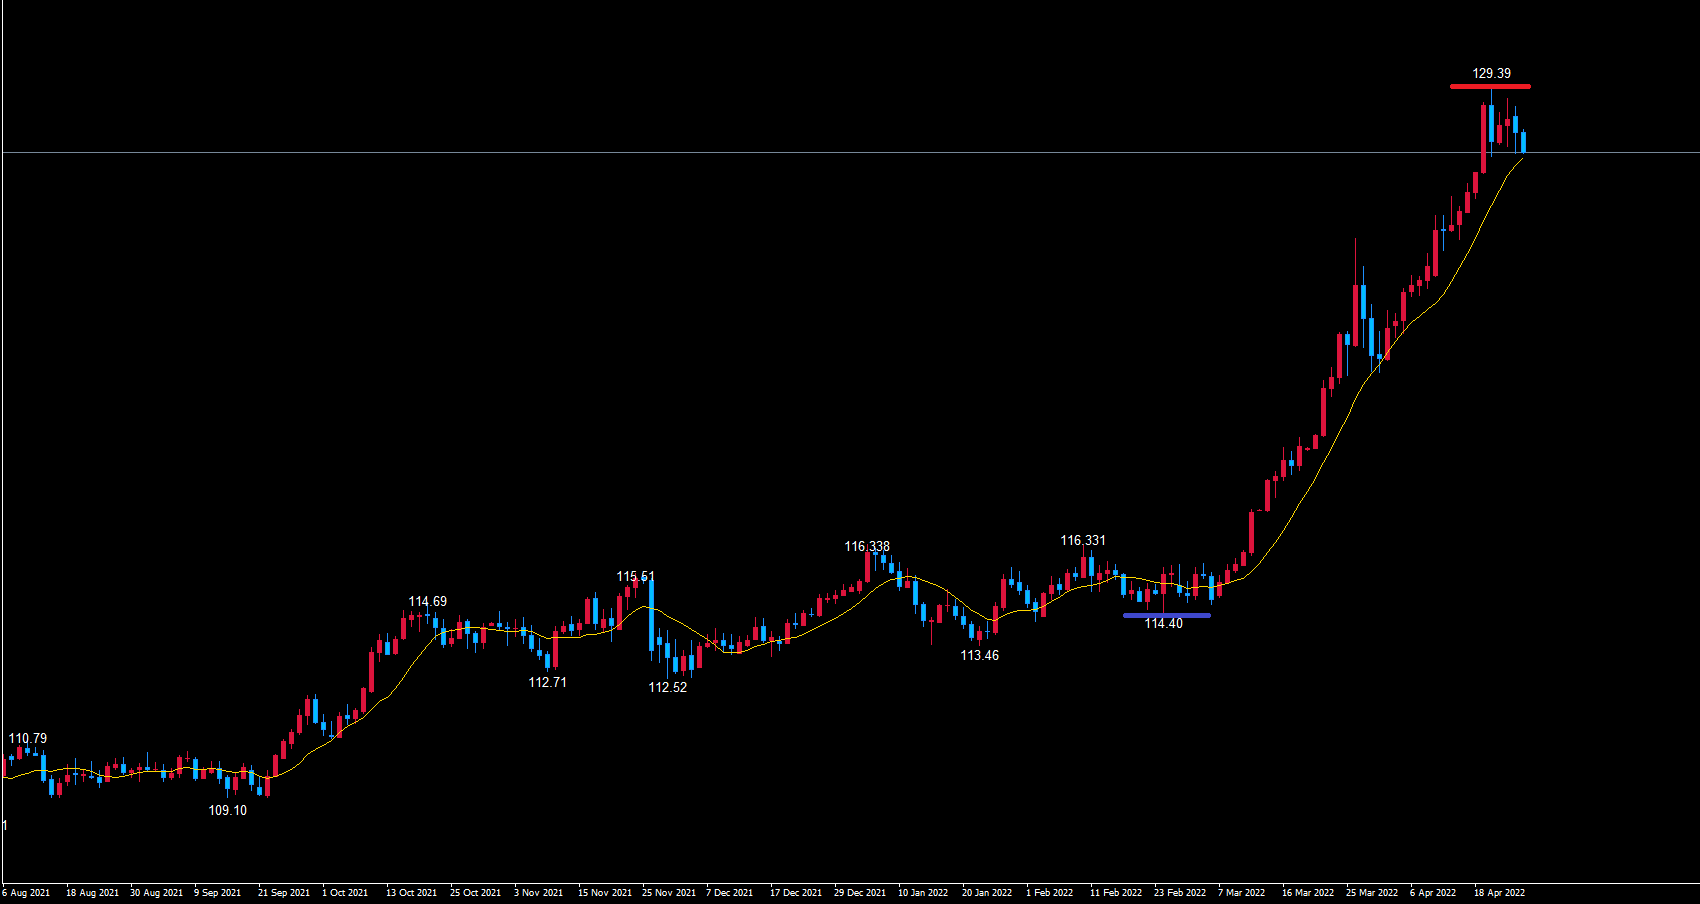Select the blue support line near 114.40
1700x904 pixels.
pyautogui.click(x=1166, y=615)
